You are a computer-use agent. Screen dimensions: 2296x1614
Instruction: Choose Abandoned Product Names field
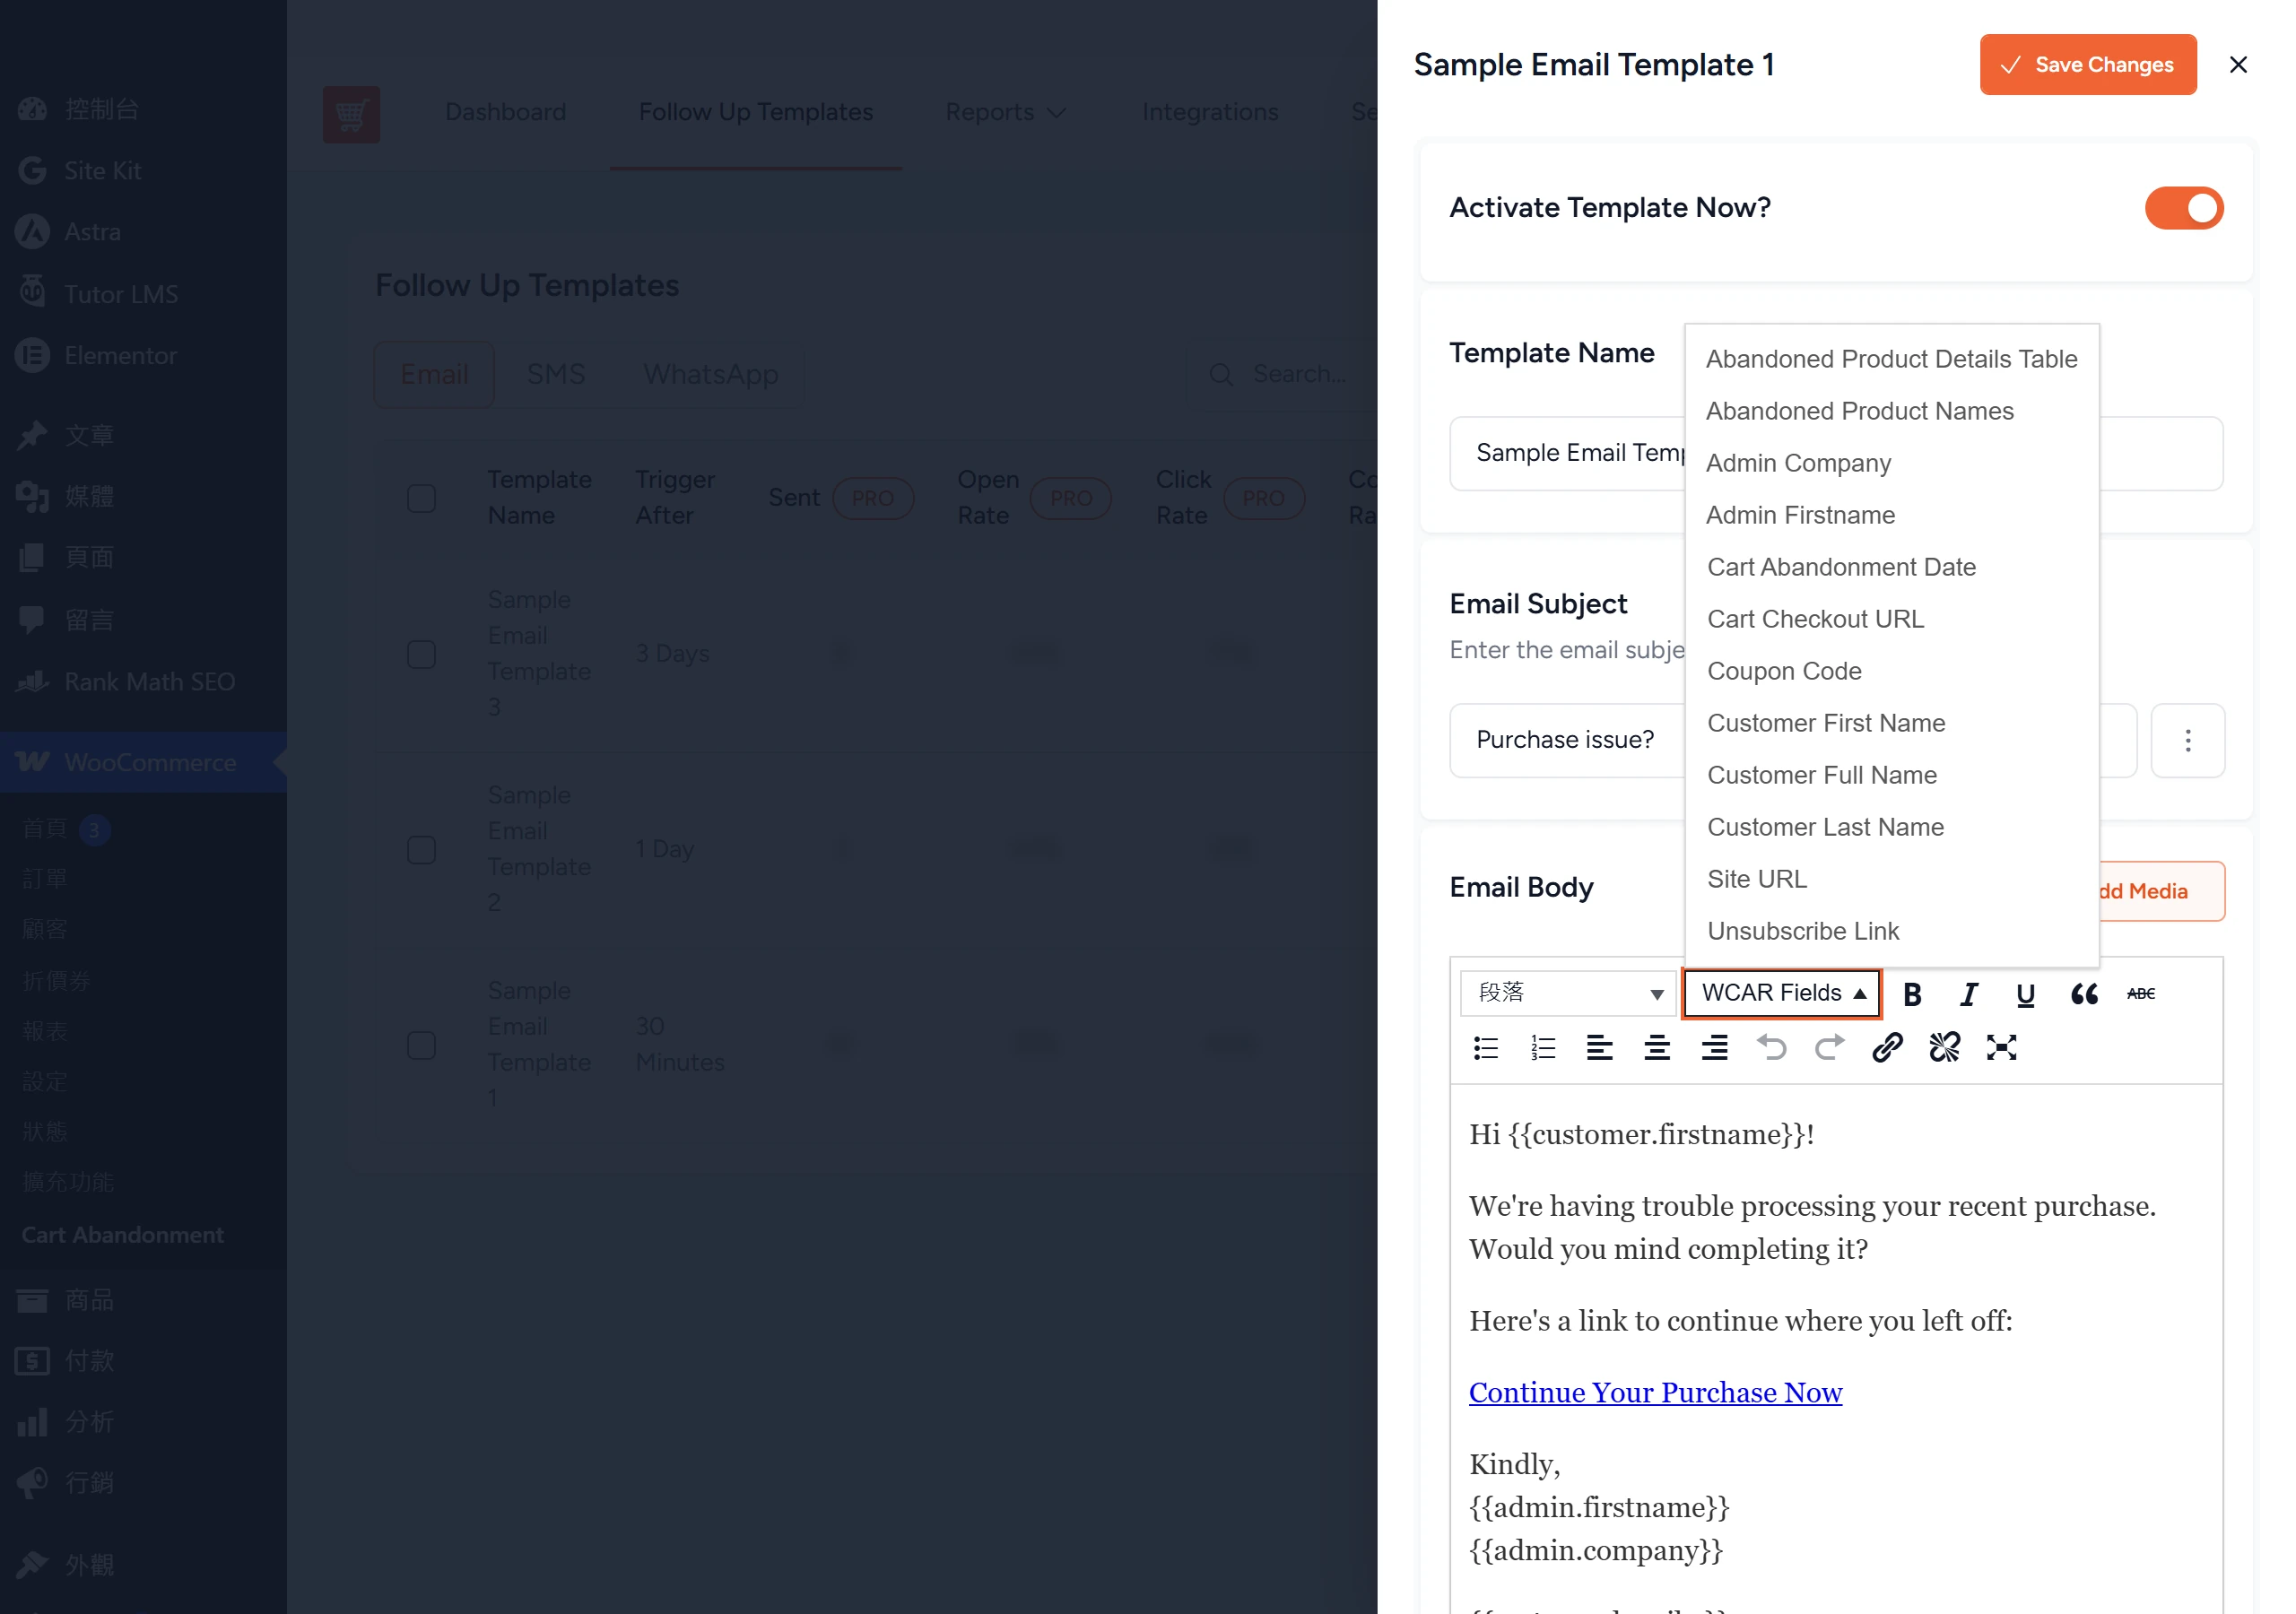tap(1891, 411)
